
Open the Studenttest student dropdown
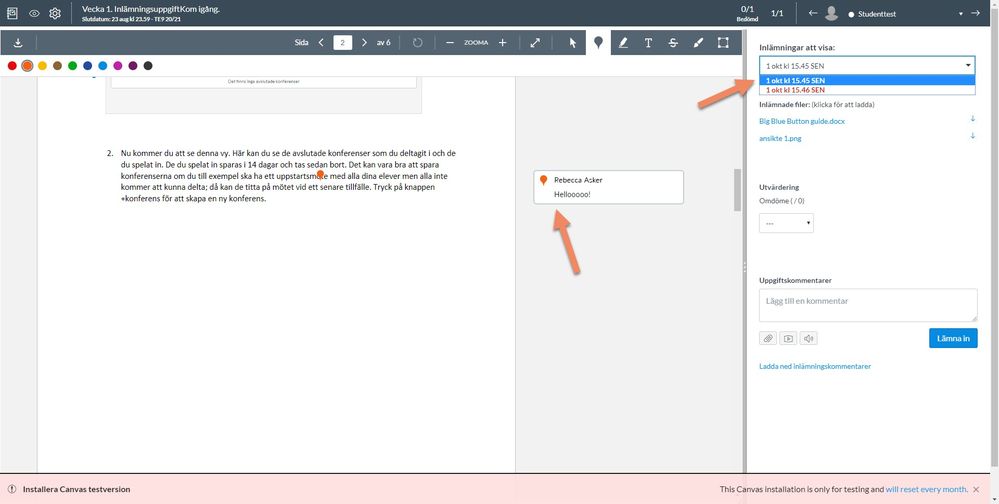tap(905, 13)
